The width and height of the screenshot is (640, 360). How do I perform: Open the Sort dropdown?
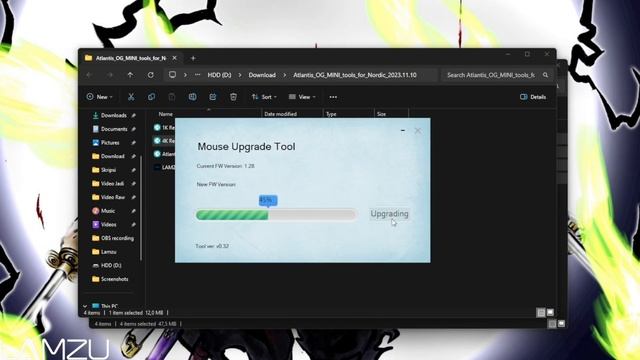point(264,97)
